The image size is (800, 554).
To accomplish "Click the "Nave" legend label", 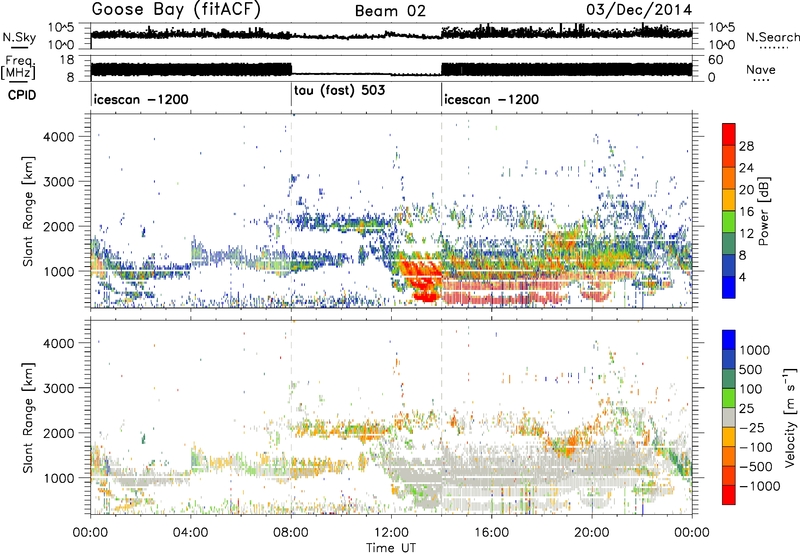I will coord(760,69).
